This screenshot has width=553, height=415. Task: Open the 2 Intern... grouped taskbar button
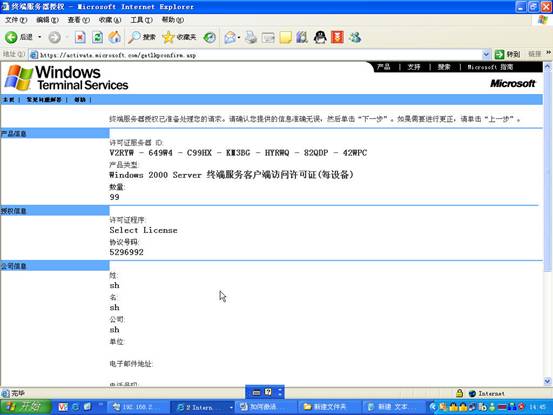coord(201,407)
